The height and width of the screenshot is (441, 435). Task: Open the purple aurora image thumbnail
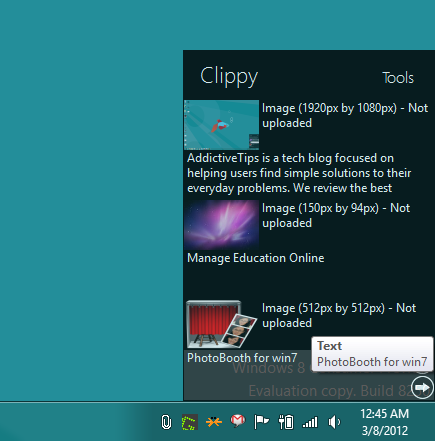pyautogui.click(x=221, y=225)
